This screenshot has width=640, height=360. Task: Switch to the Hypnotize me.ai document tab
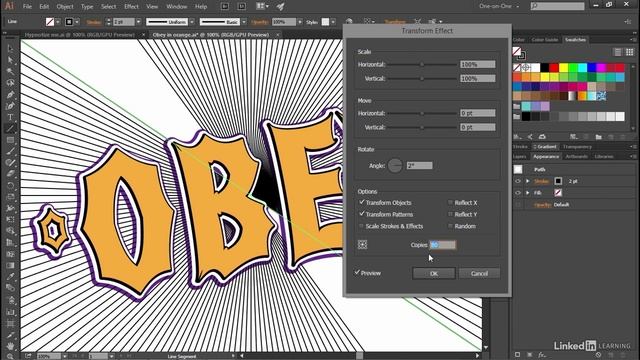point(80,35)
